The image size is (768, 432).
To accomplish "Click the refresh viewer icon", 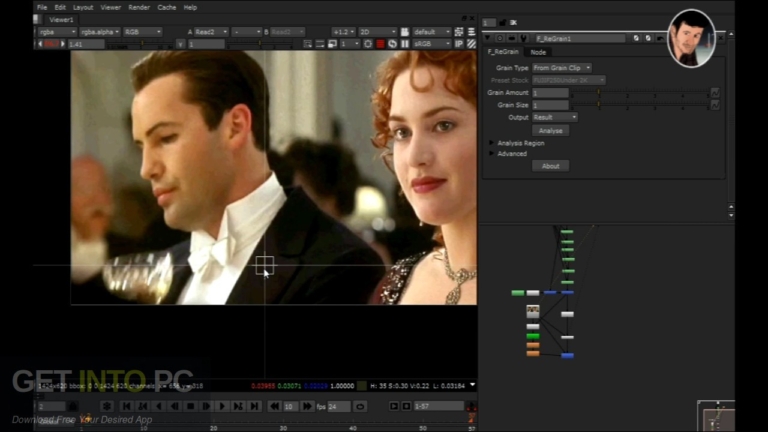I will tap(393, 44).
